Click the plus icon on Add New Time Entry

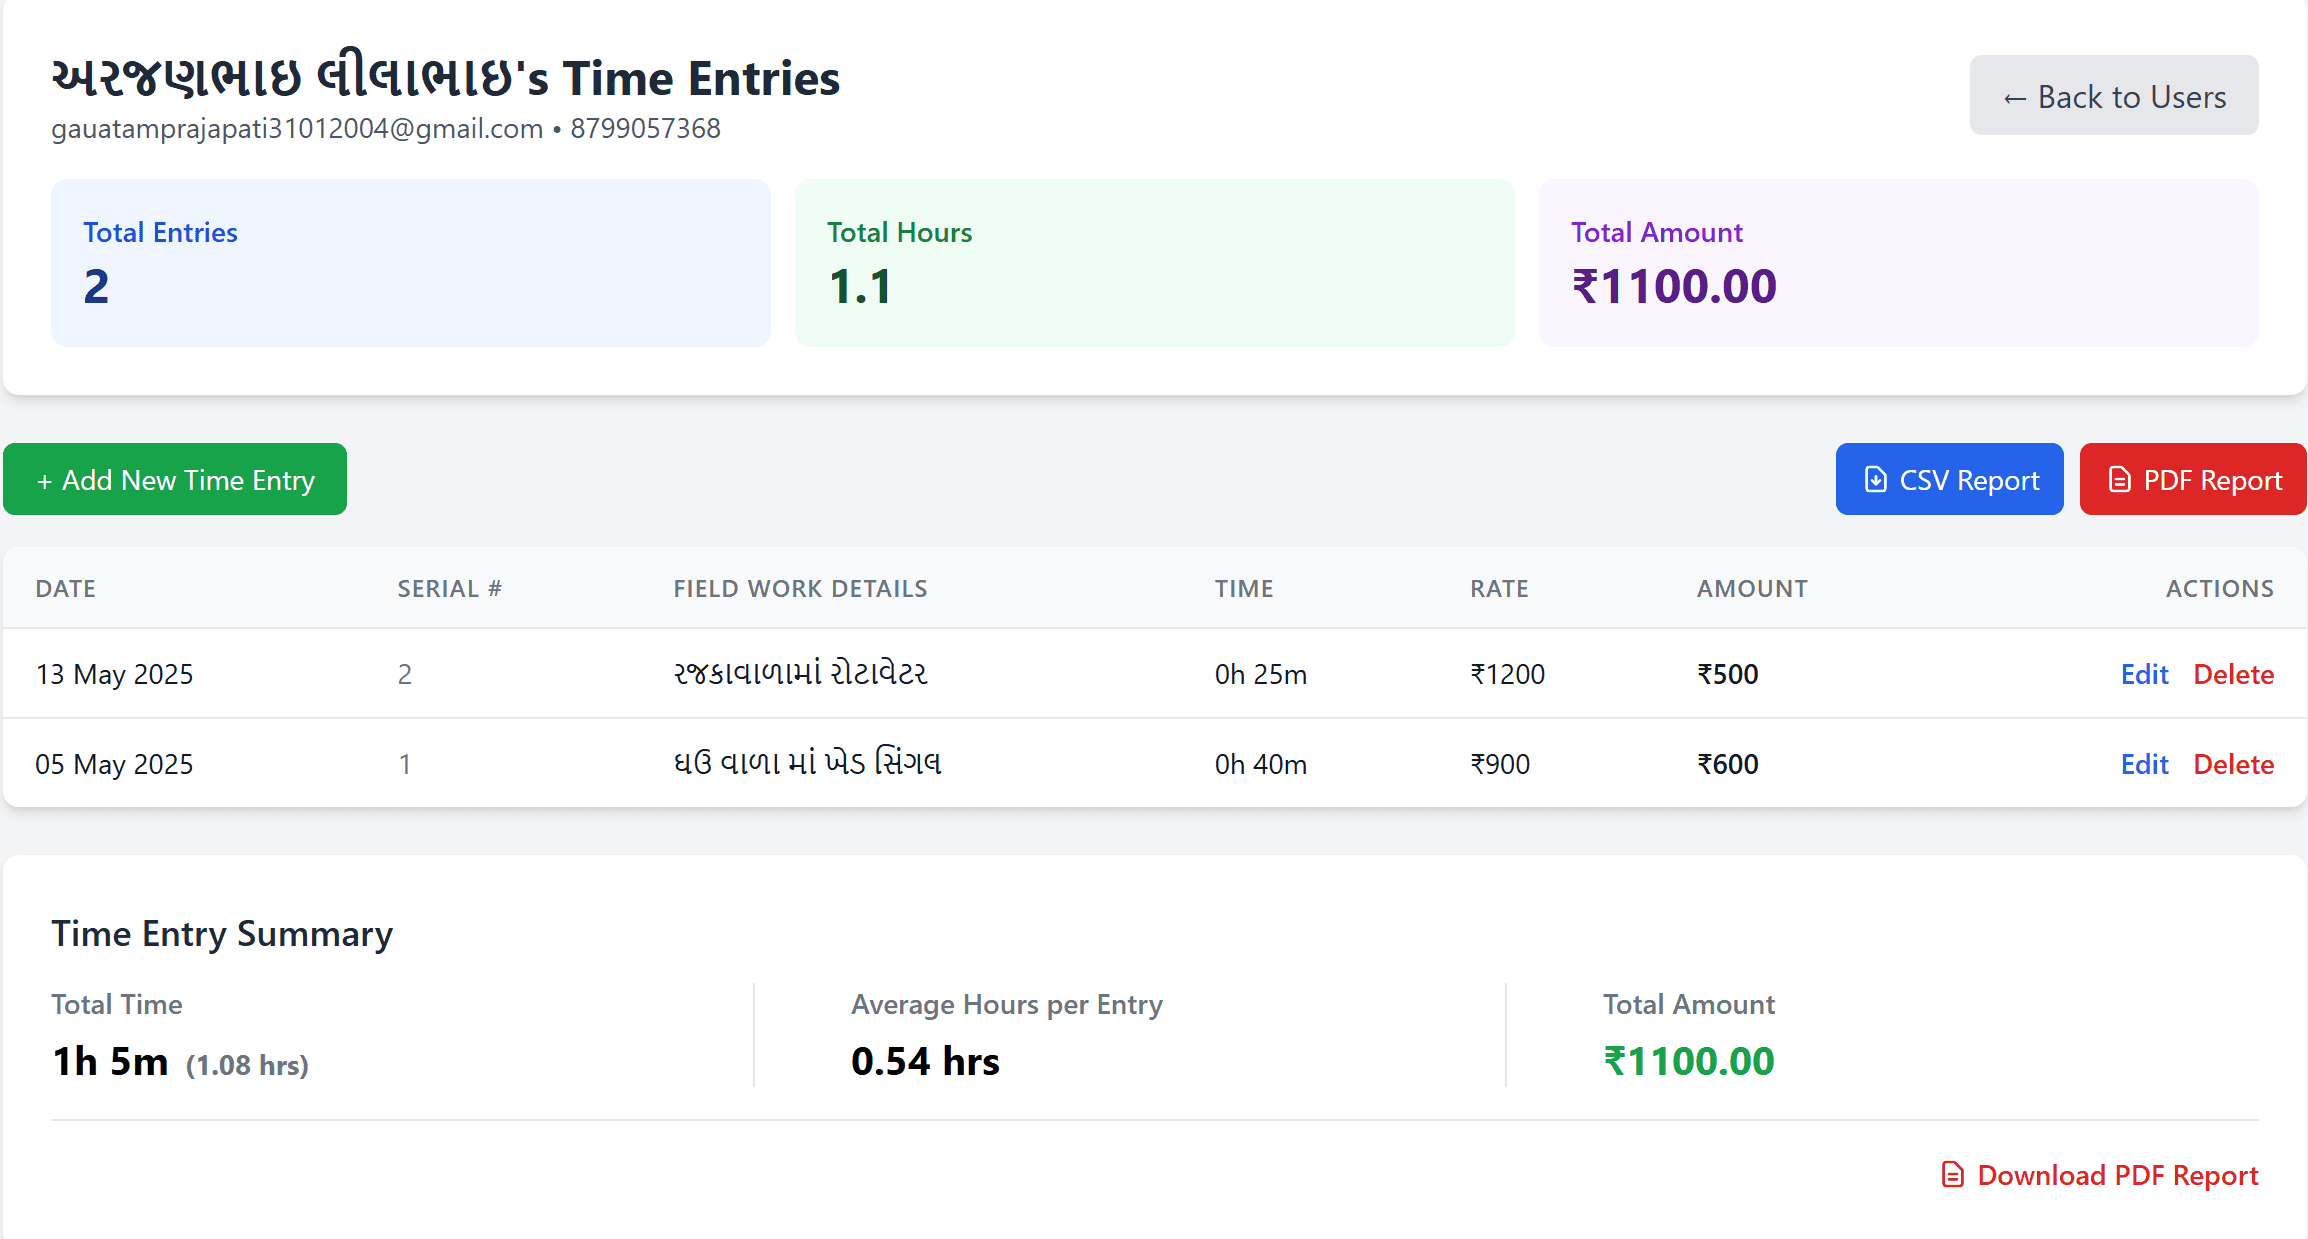[44, 481]
